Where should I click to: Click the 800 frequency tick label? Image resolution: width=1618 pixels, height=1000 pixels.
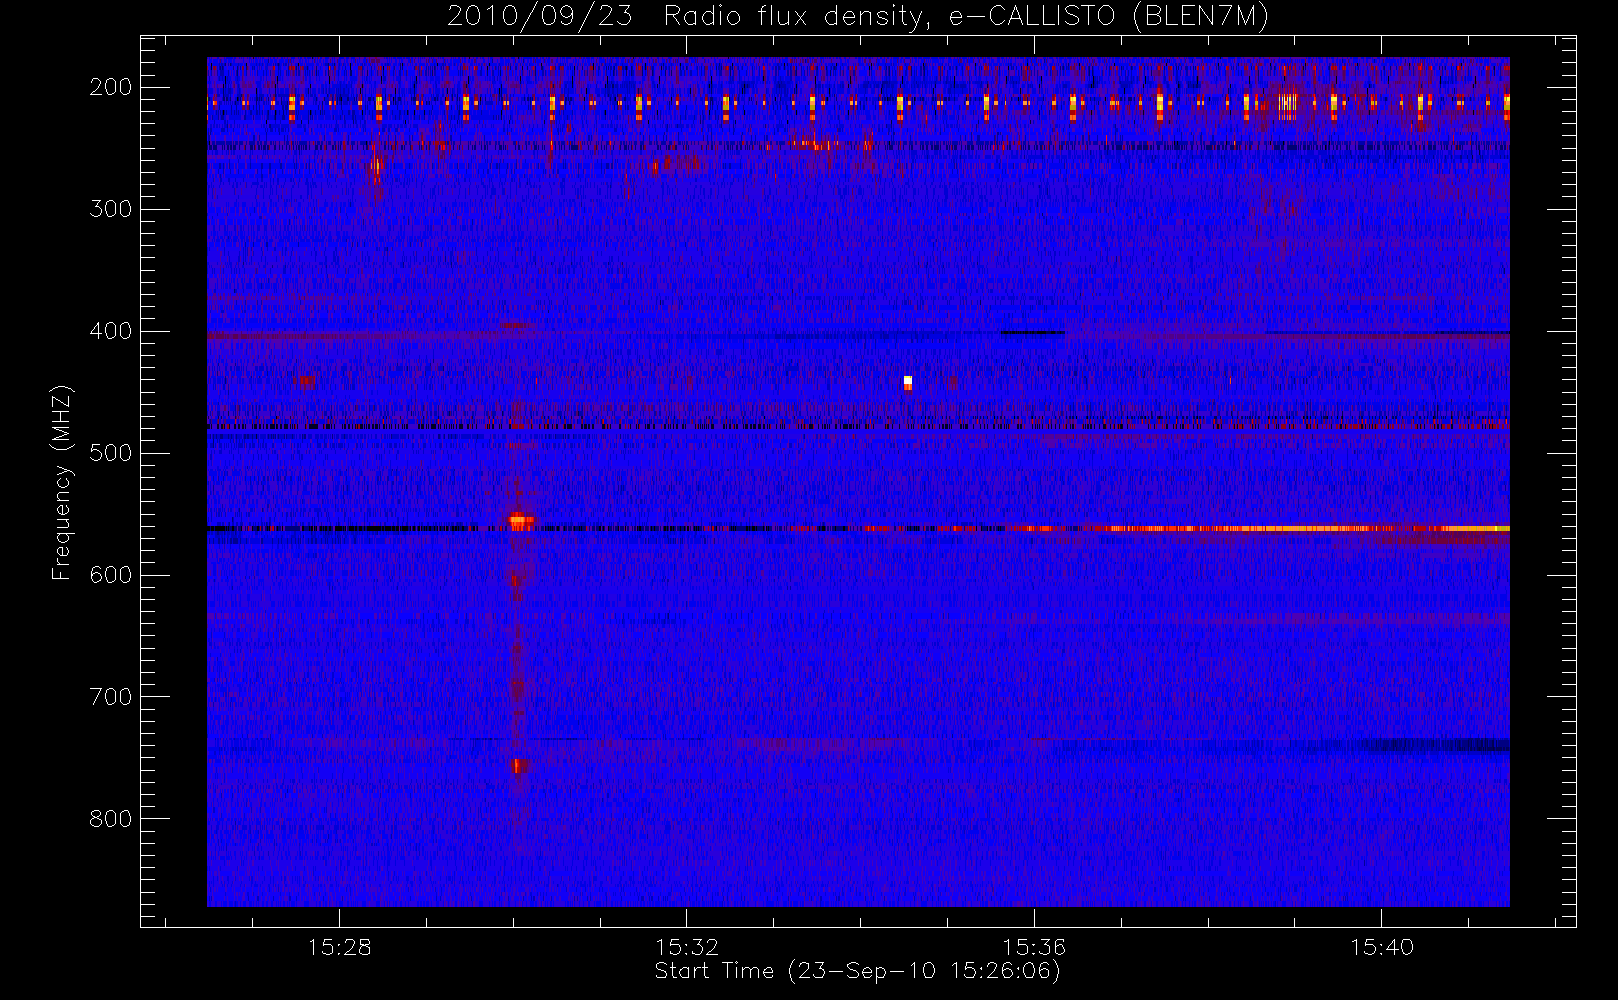pyautogui.click(x=111, y=819)
